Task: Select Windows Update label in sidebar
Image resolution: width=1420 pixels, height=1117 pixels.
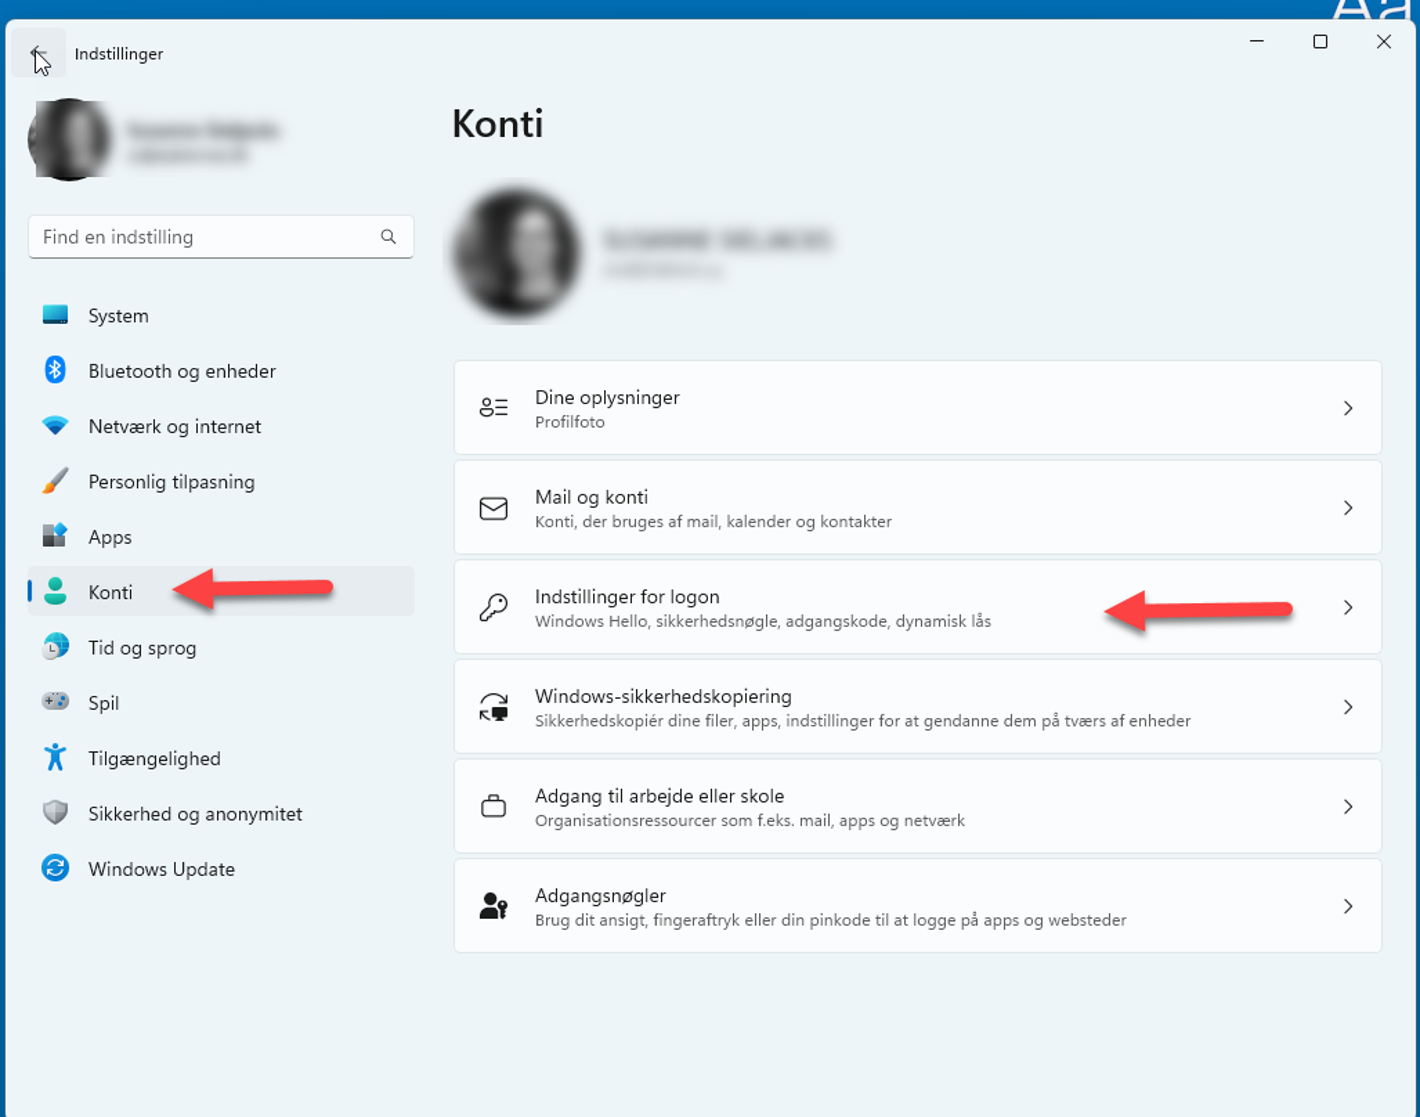Action: coord(161,869)
